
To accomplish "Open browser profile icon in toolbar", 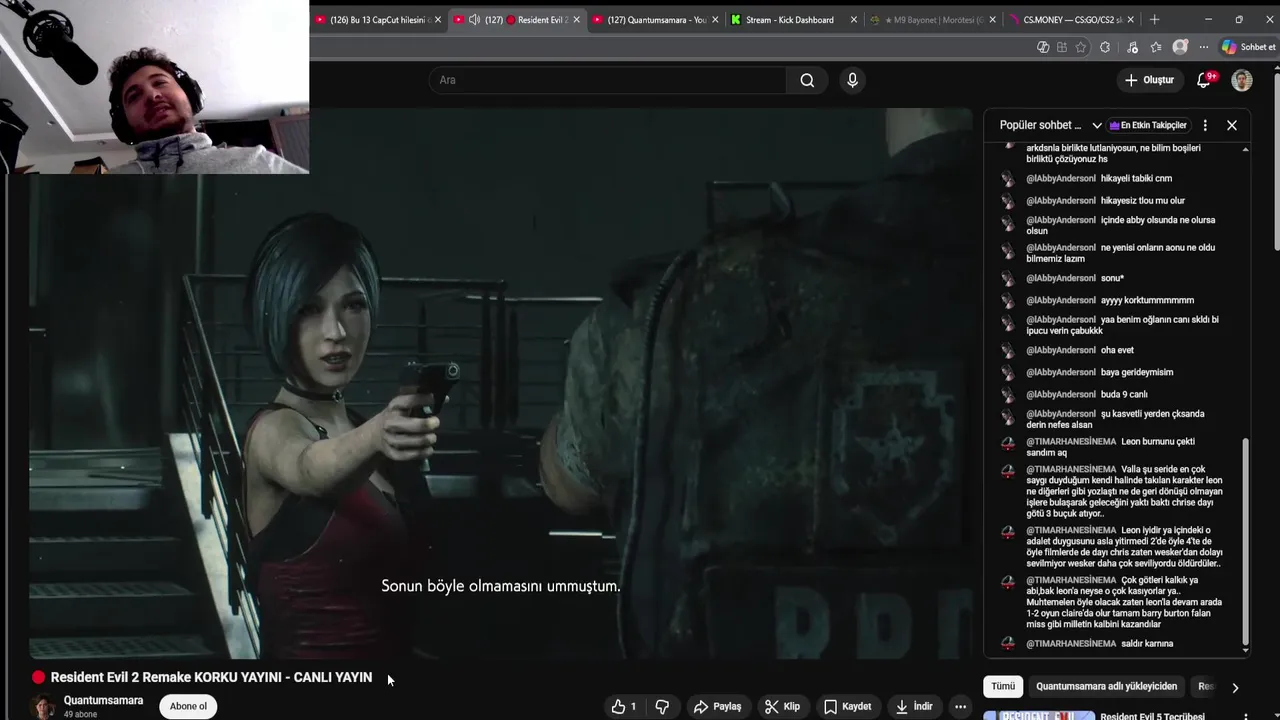I will [x=1180, y=47].
